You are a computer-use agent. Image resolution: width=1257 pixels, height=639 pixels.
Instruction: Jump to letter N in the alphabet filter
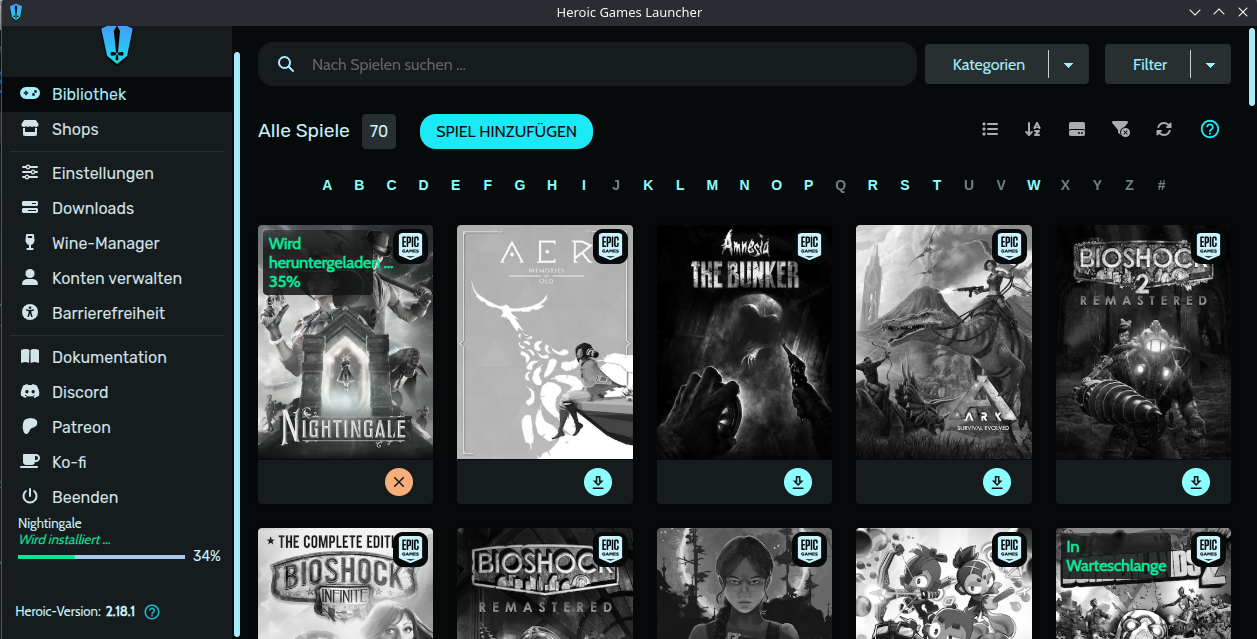[744, 185]
